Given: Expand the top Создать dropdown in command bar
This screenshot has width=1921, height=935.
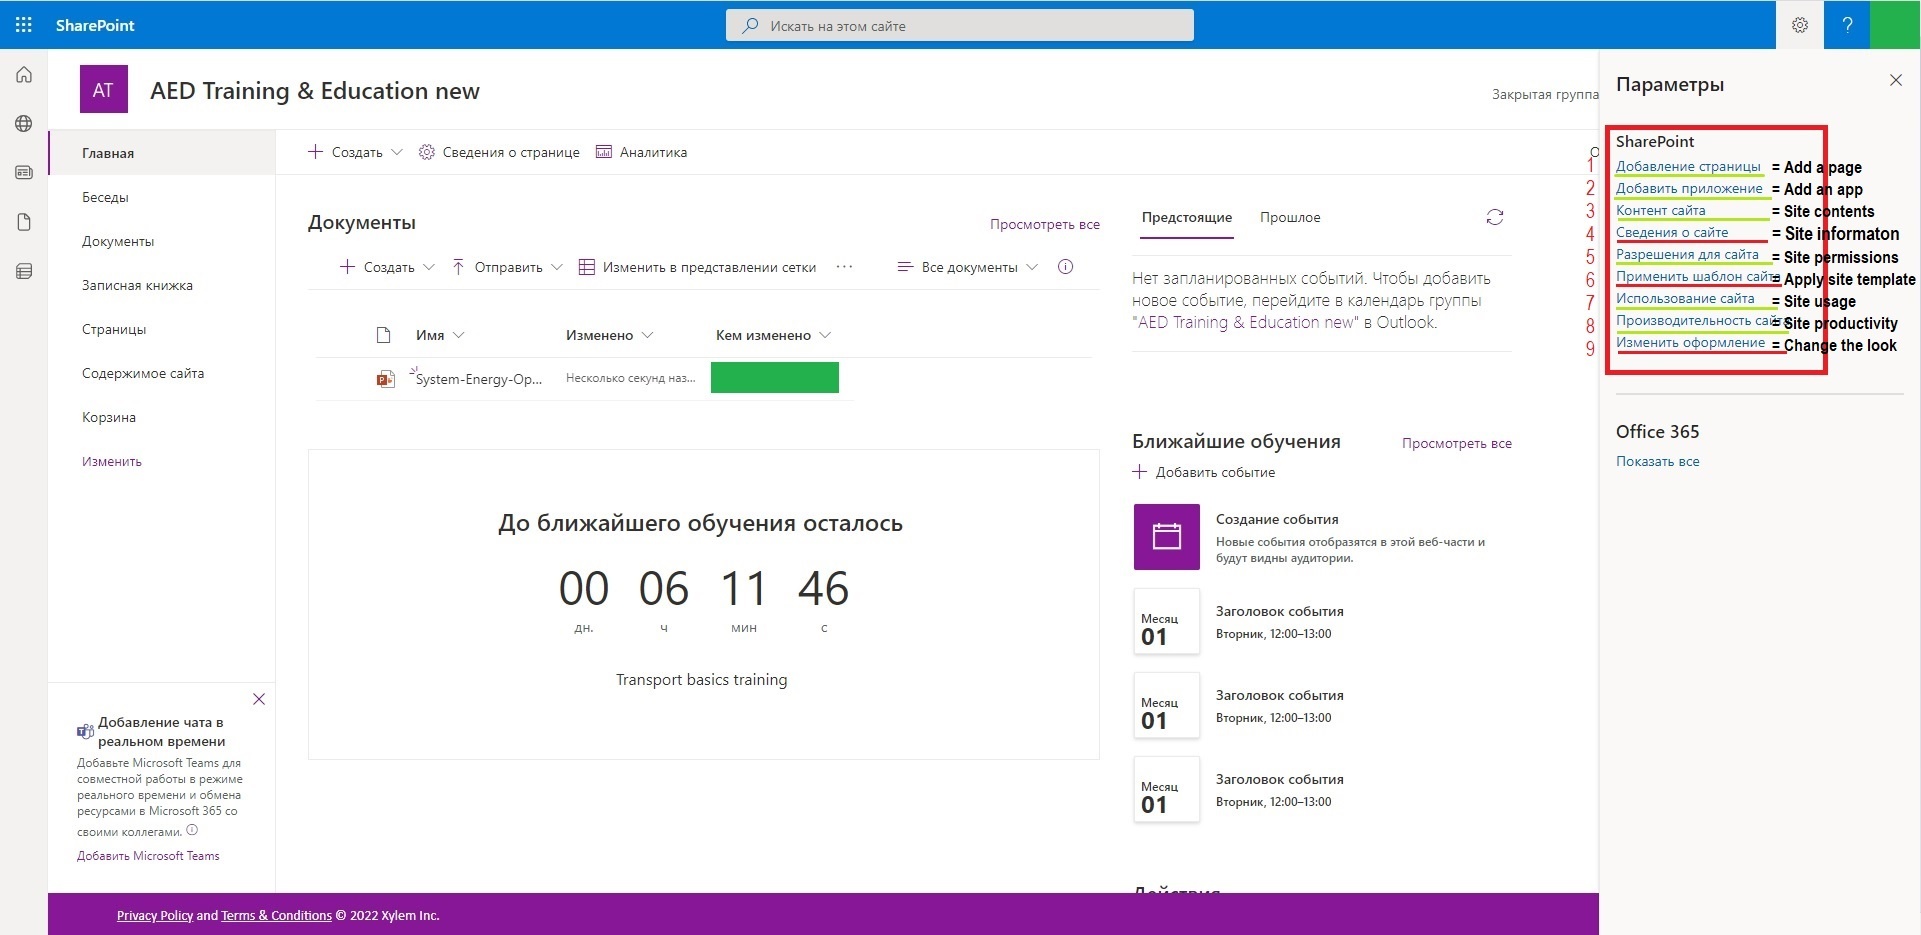Looking at the screenshot, I should coord(397,152).
